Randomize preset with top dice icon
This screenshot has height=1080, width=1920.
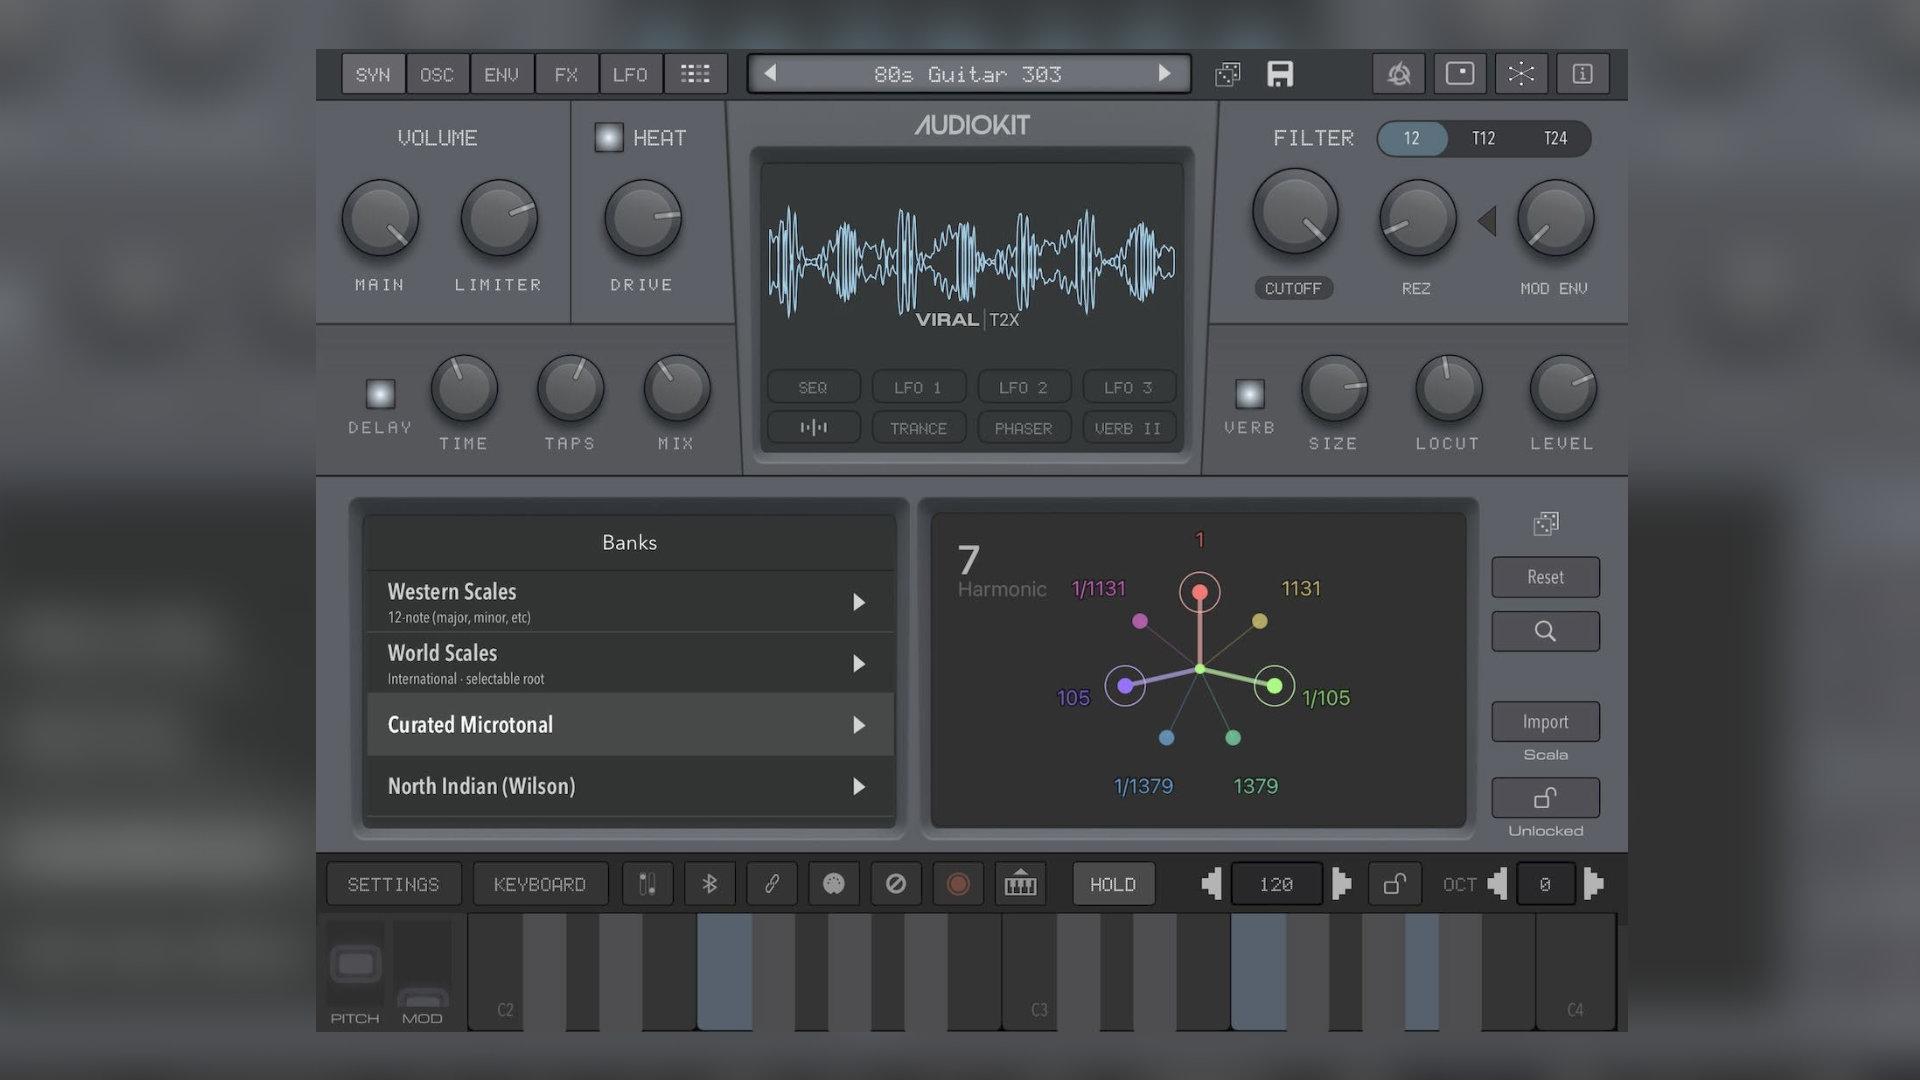click(1228, 74)
